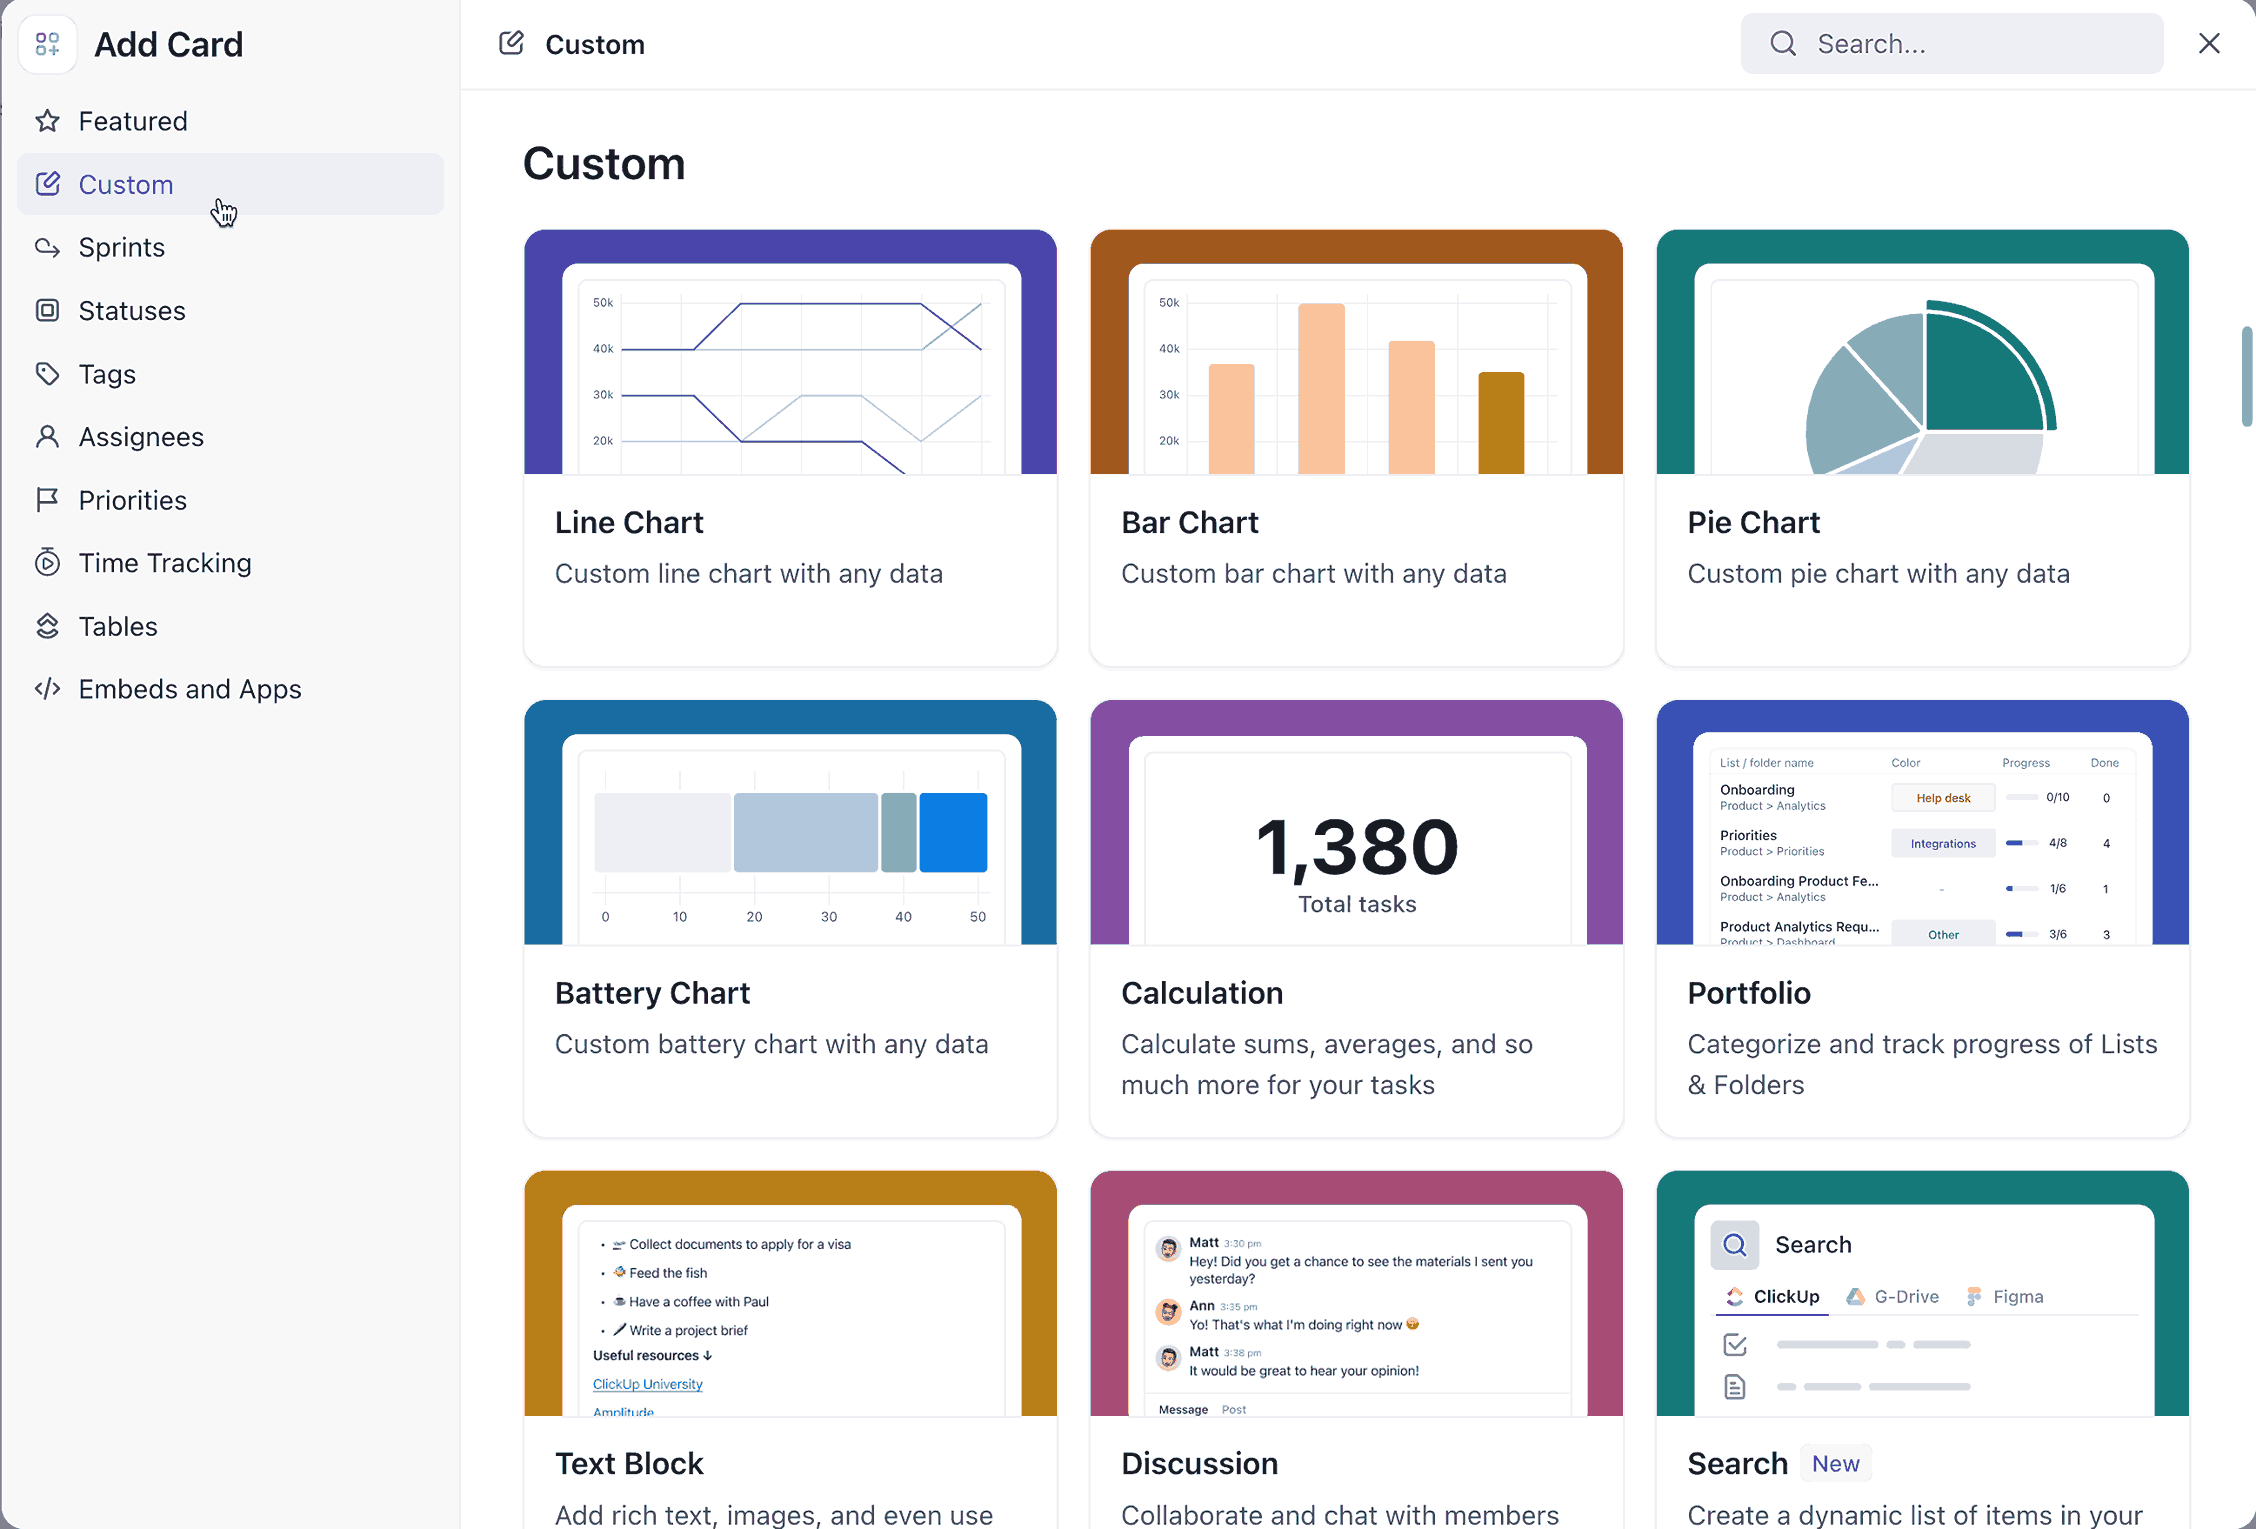Select the Custom sidebar category
The height and width of the screenshot is (1529, 2256).
(x=126, y=184)
